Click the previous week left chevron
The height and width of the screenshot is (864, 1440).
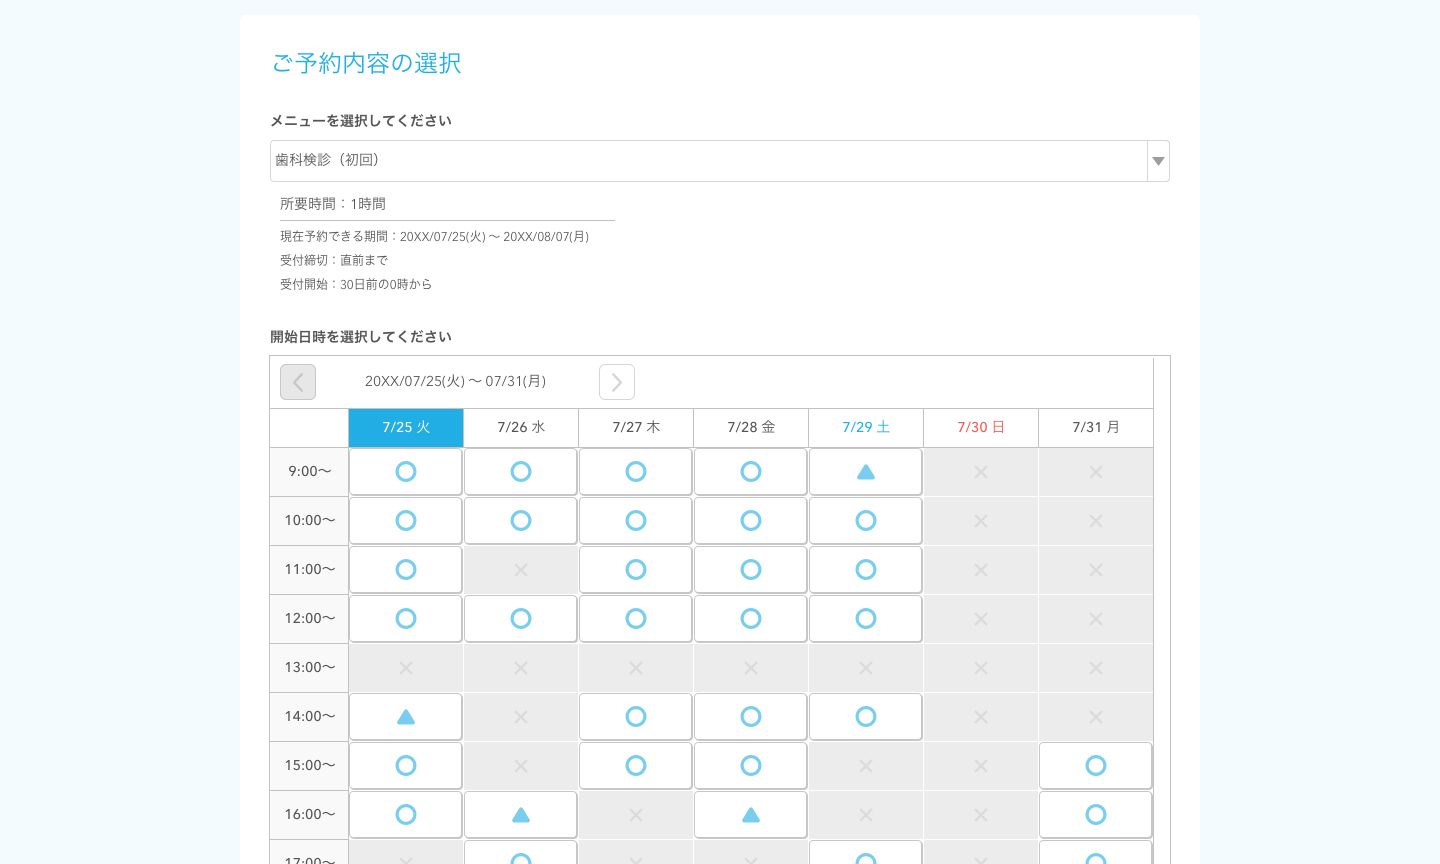click(x=298, y=382)
